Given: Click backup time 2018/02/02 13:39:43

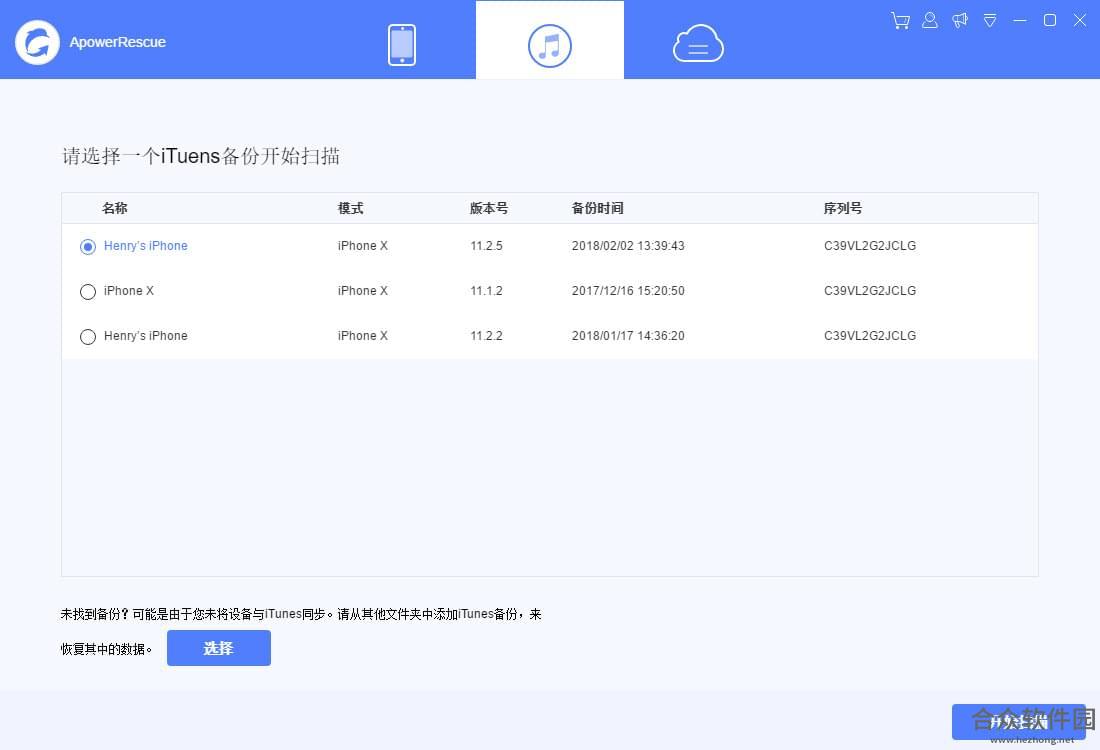Looking at the screenshot, I should 628,246.
